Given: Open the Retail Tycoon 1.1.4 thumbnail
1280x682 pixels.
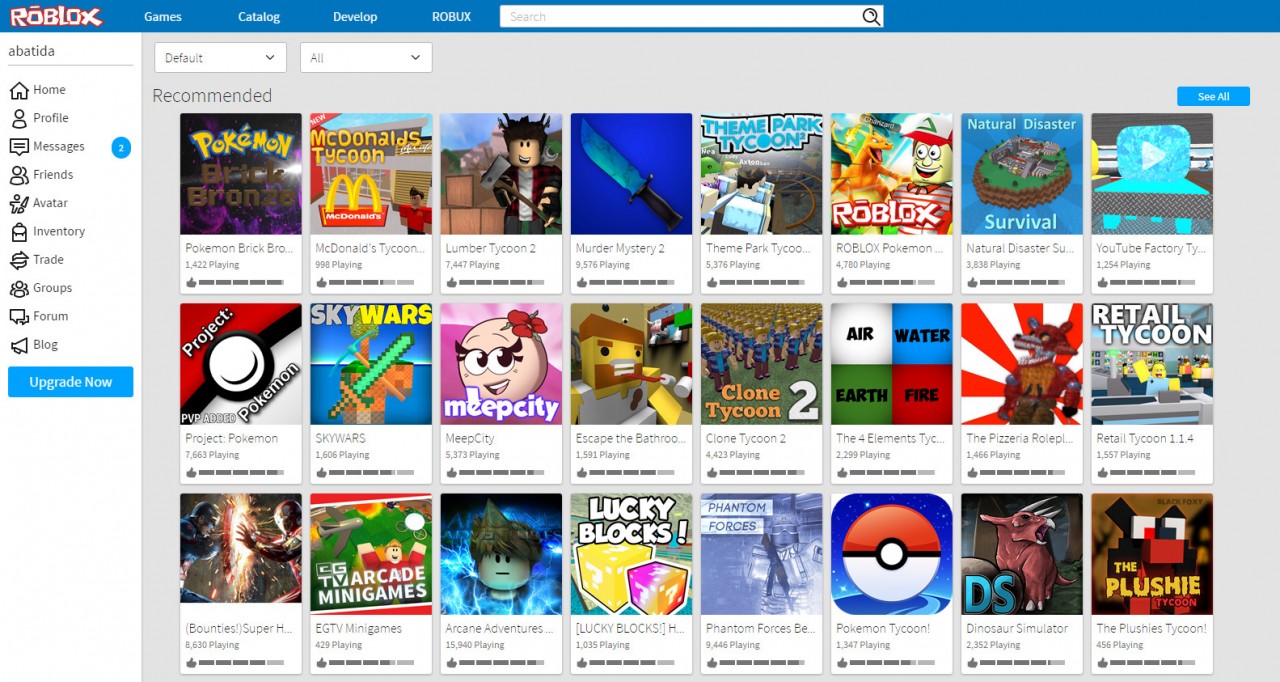Looking at the screenshot, I should pyautogui.click(x=1152, y=364).
